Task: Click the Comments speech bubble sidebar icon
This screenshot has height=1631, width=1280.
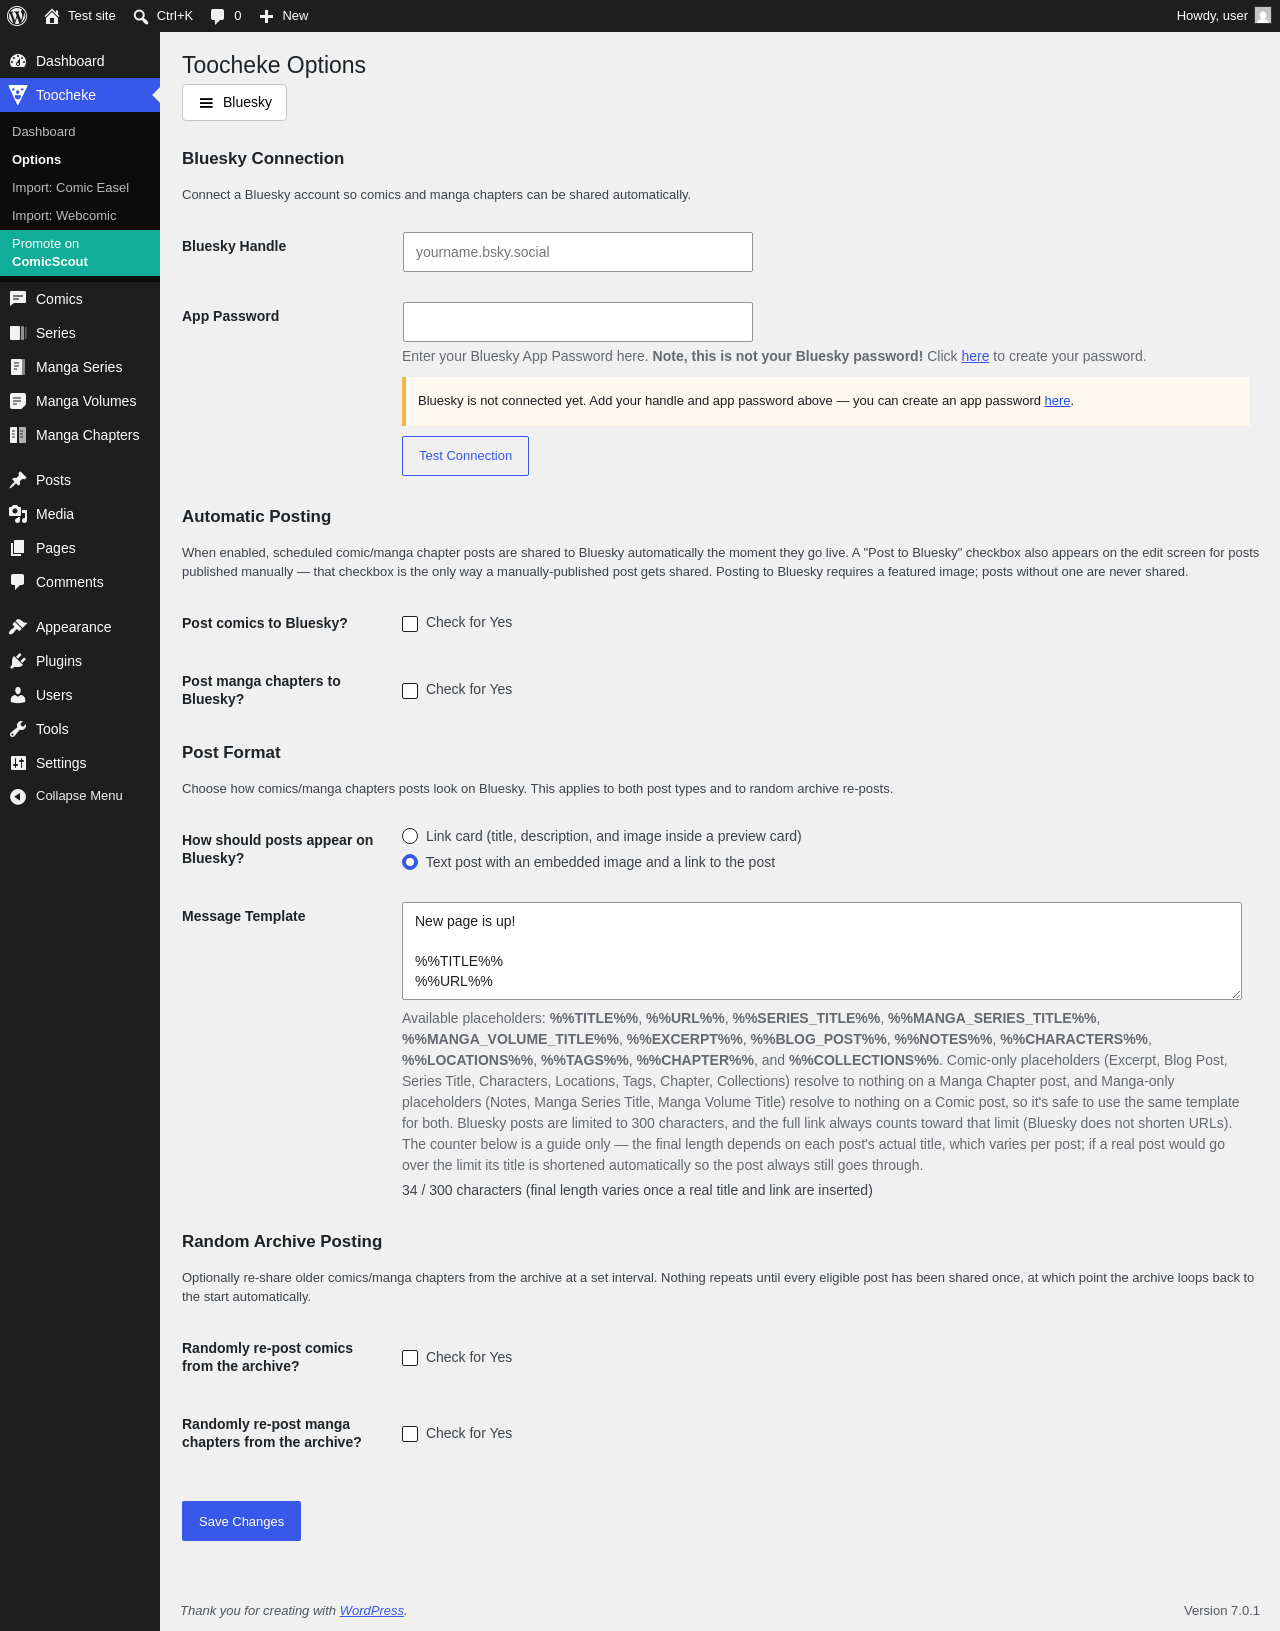Action: [18, 582]
